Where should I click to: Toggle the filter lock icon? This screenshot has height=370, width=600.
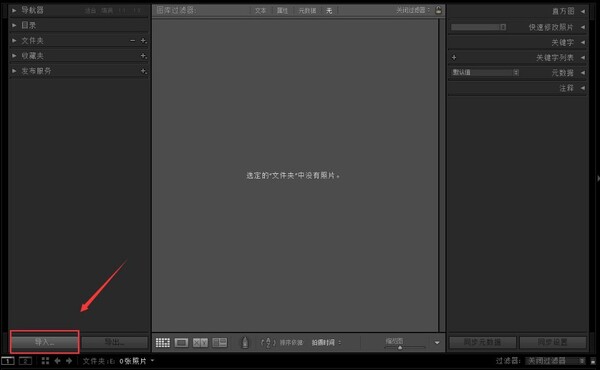[x=439, y=10]
